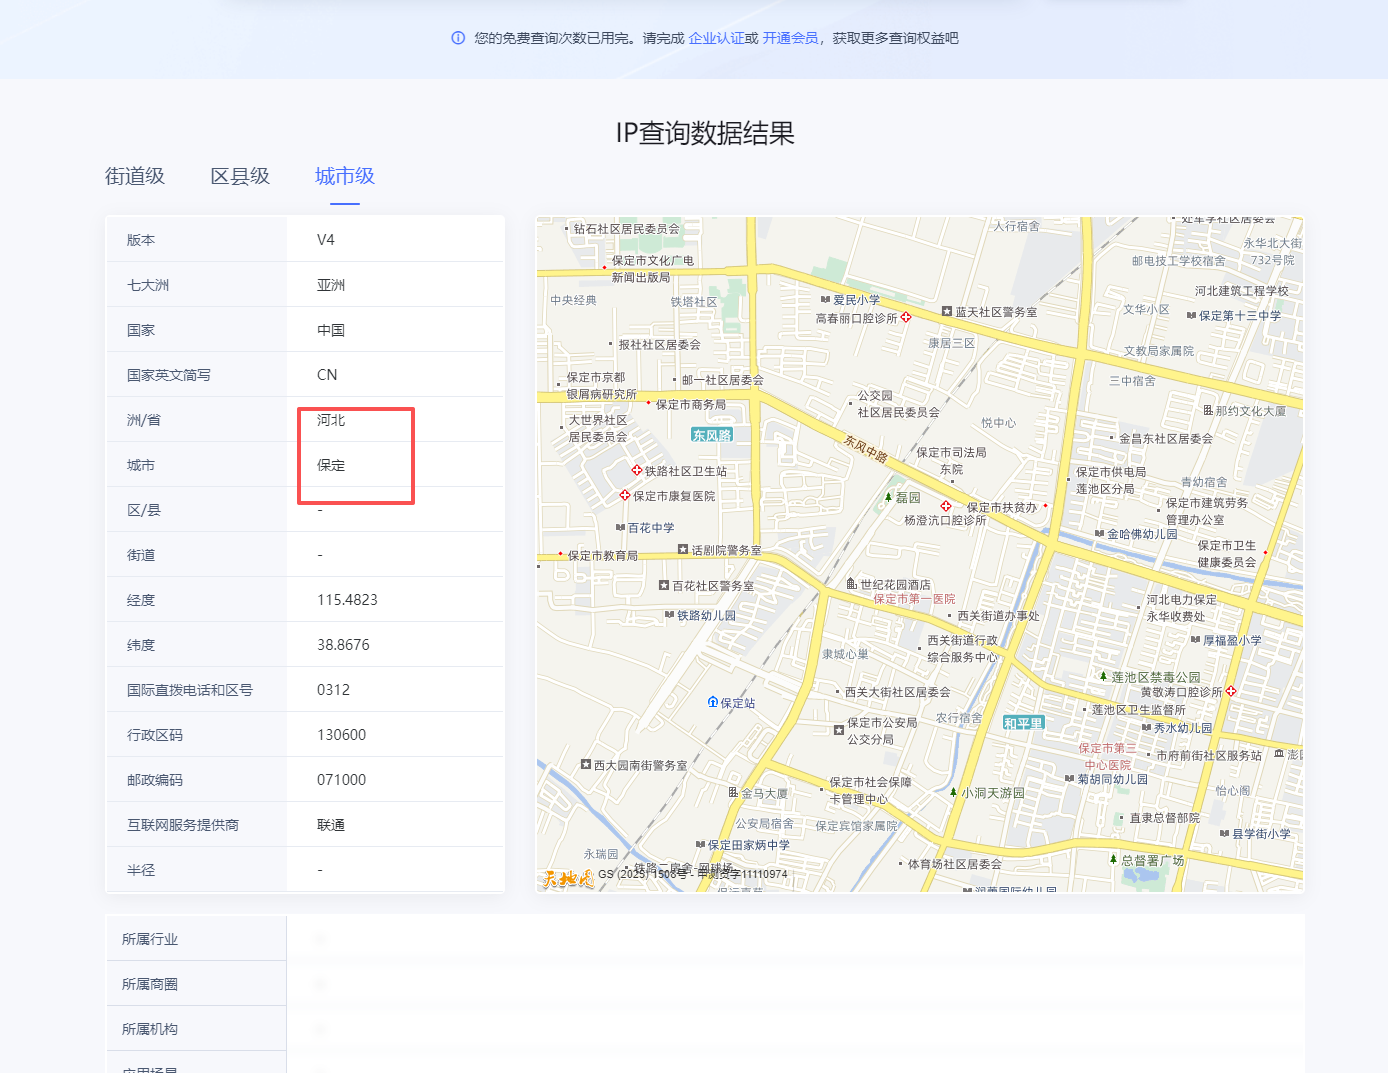Click the 磊园 park tree icon
1388x1073 pixels.
click(x=888, y=497)
